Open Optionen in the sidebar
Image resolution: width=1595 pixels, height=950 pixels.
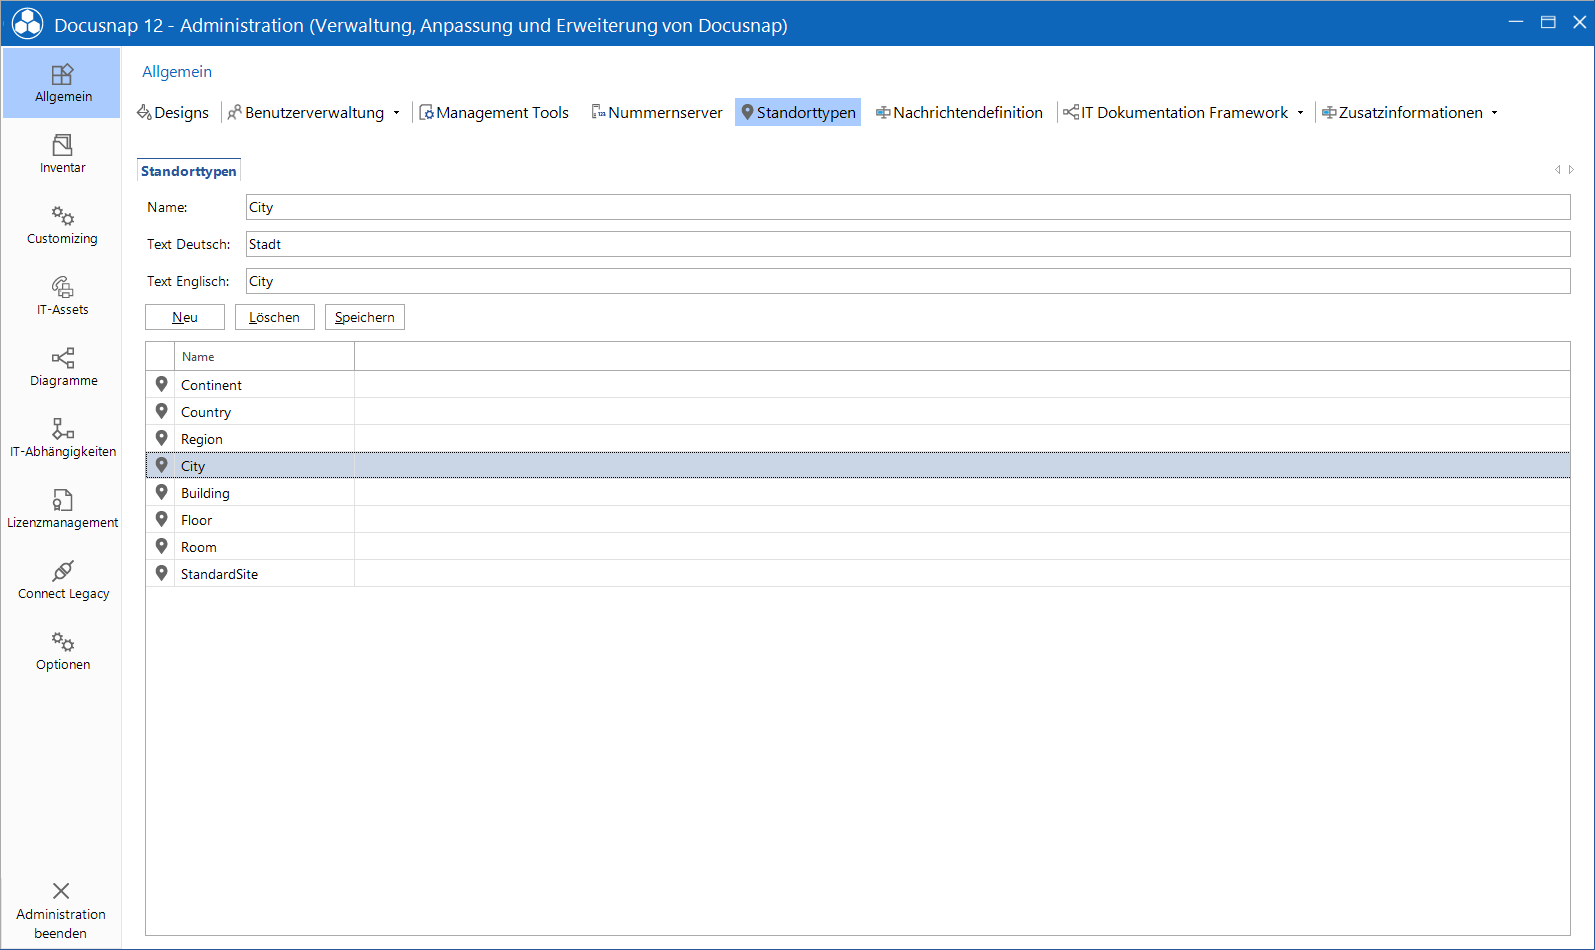pyautogui.click(x=62, y=651)
